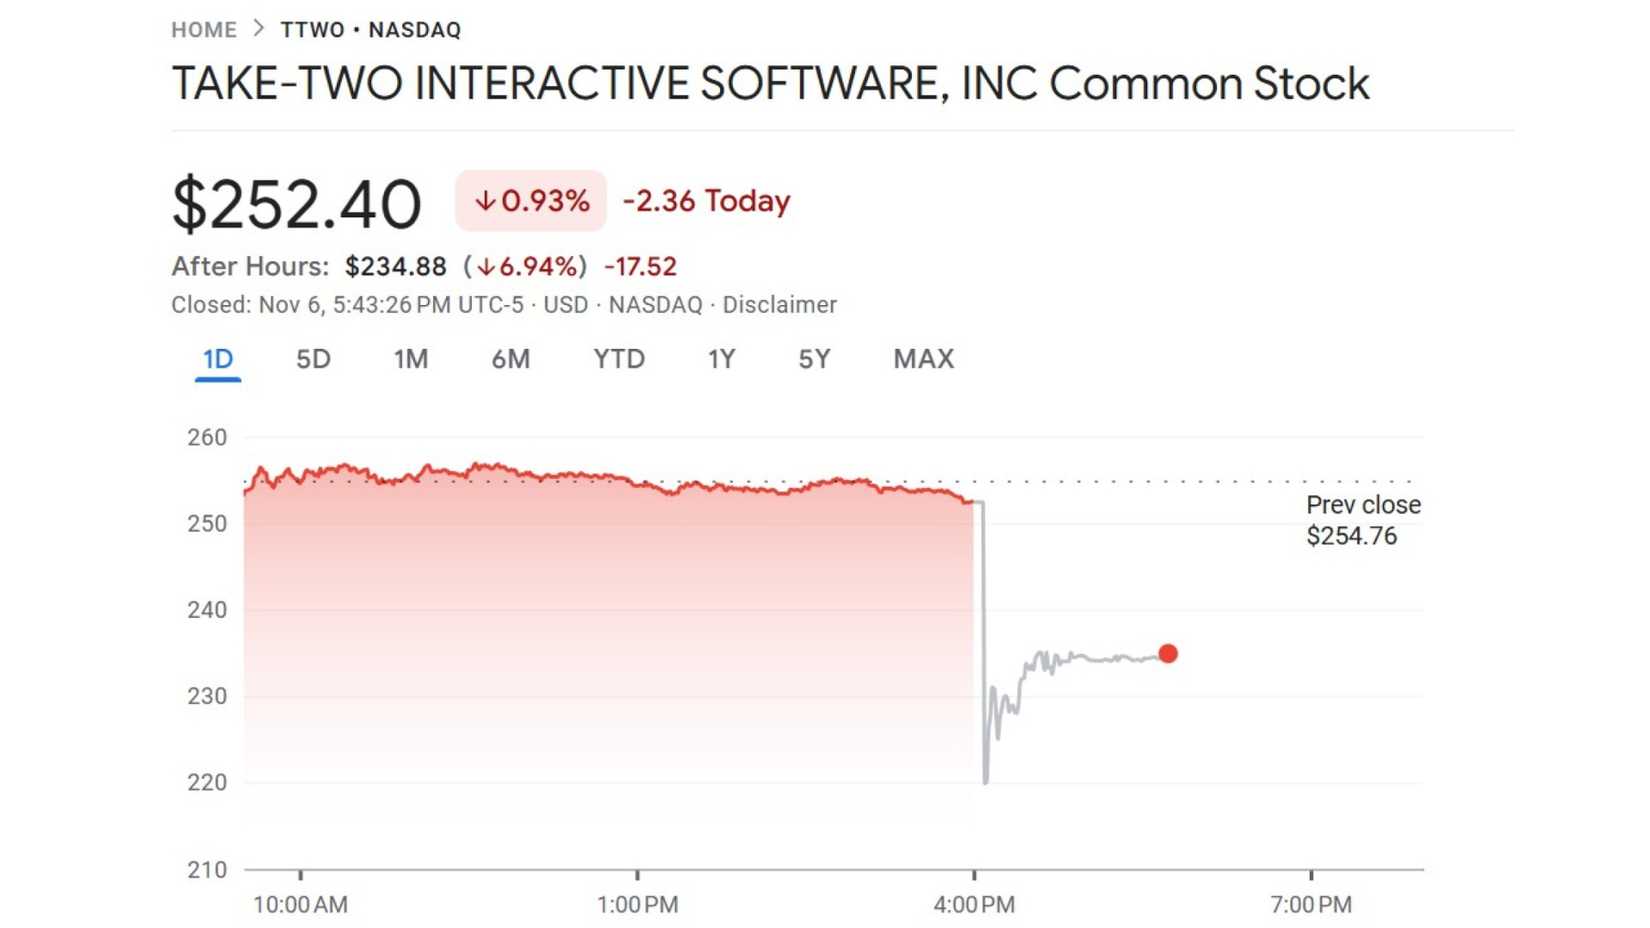Select the stock title heading
1650x928 pixels.
[770, 84]
